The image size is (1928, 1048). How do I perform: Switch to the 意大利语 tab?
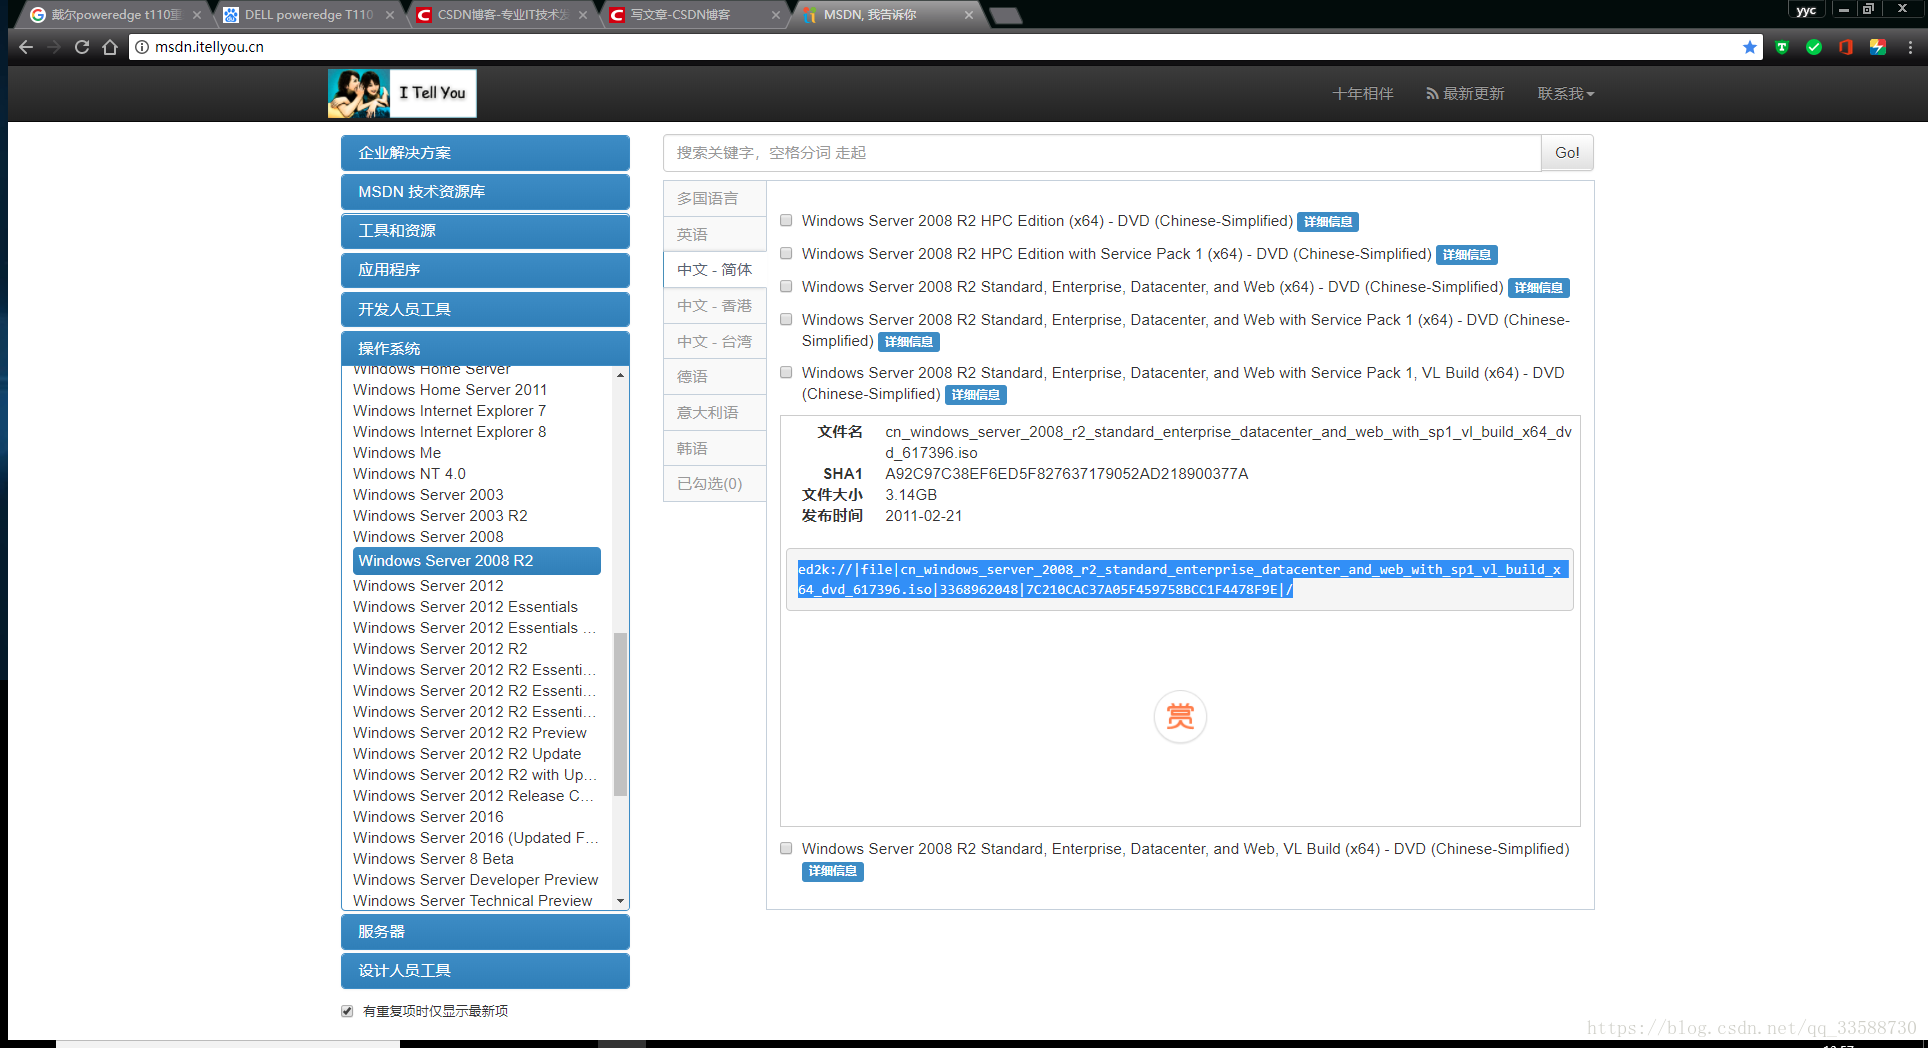pyautogui.click(x=715, y=413)
